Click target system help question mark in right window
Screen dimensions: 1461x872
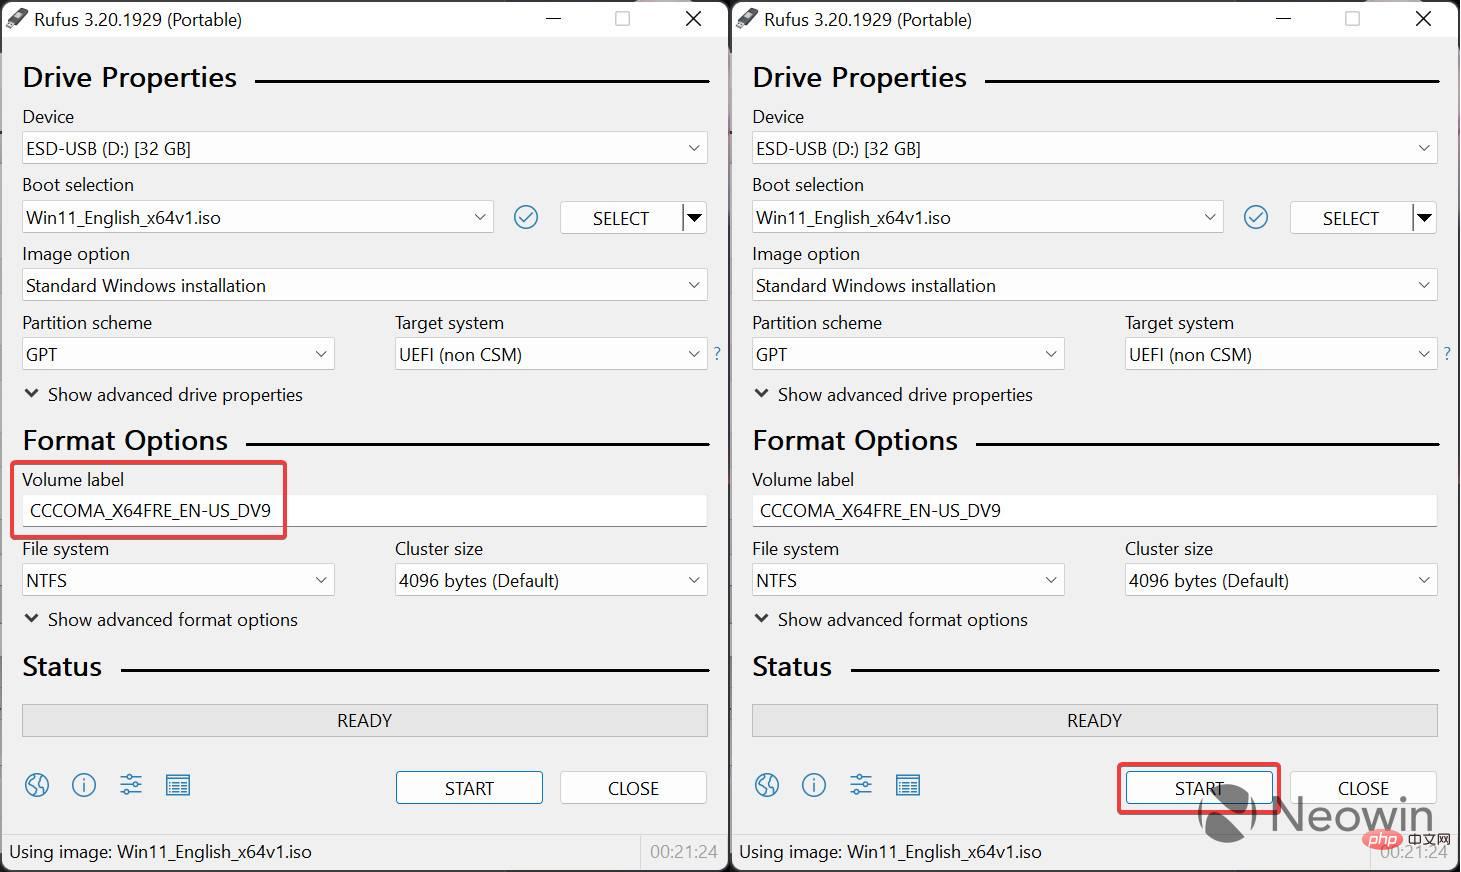coord(1447,353)
